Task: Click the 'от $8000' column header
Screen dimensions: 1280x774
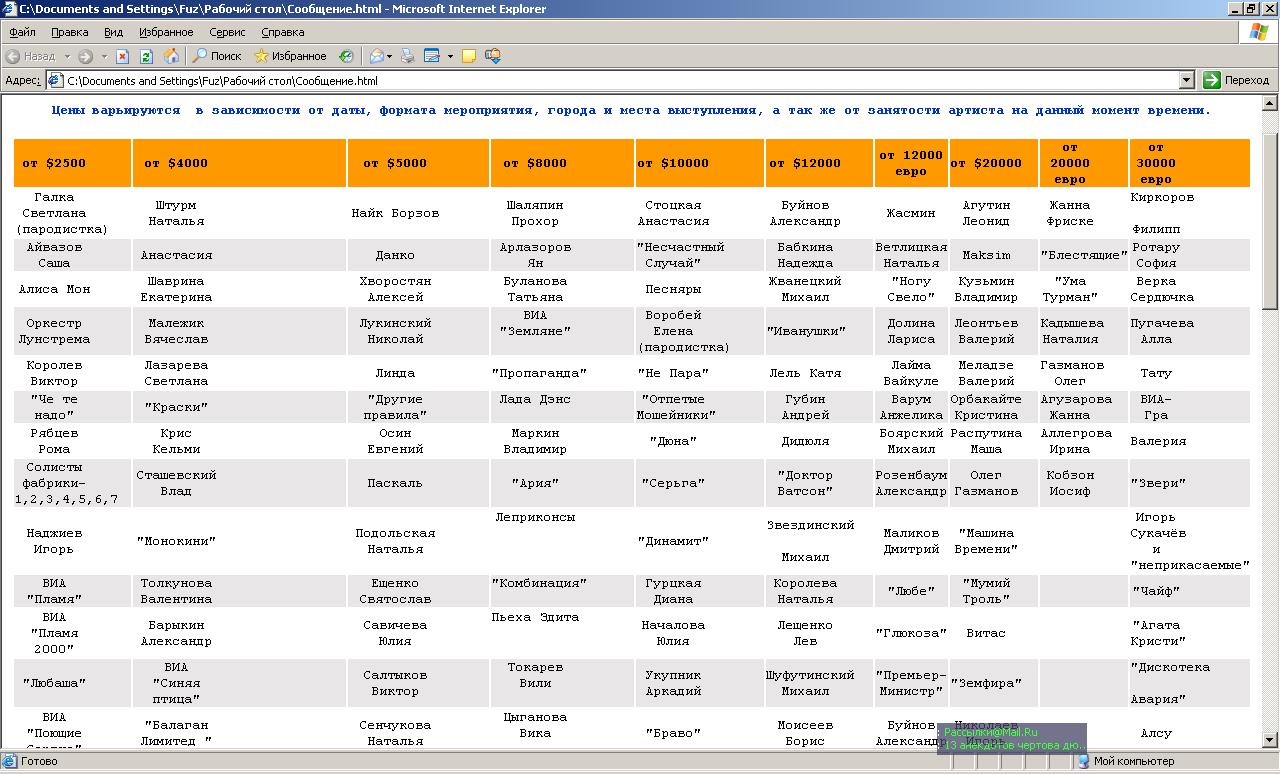Action: click(x=562, y=163)
